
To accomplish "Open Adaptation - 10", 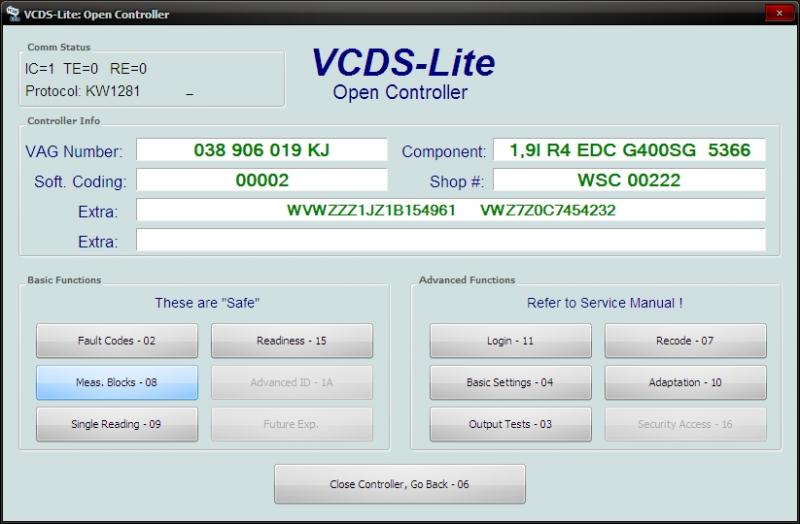I will click(x=686, y=382).
